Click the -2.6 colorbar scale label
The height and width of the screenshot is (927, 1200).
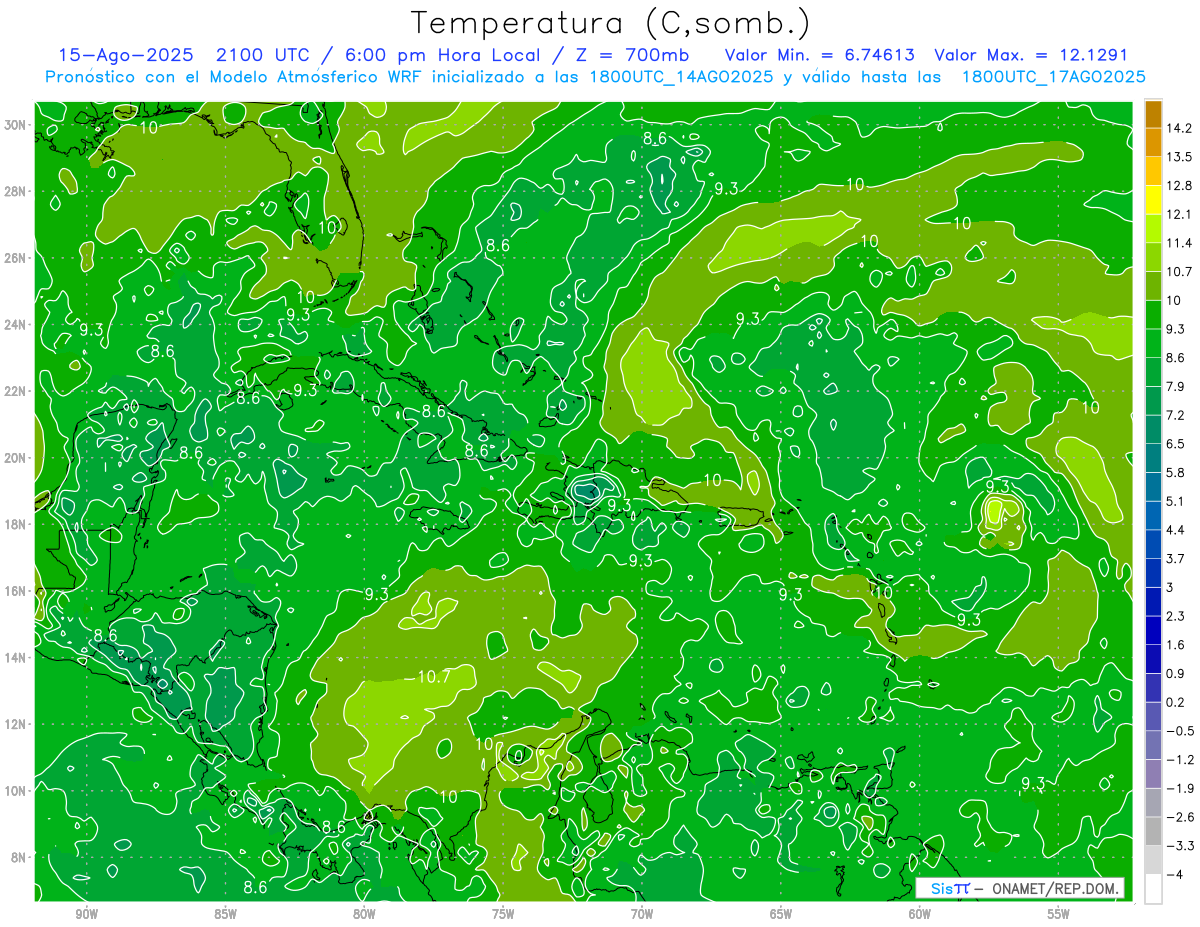click(1179, 818)
